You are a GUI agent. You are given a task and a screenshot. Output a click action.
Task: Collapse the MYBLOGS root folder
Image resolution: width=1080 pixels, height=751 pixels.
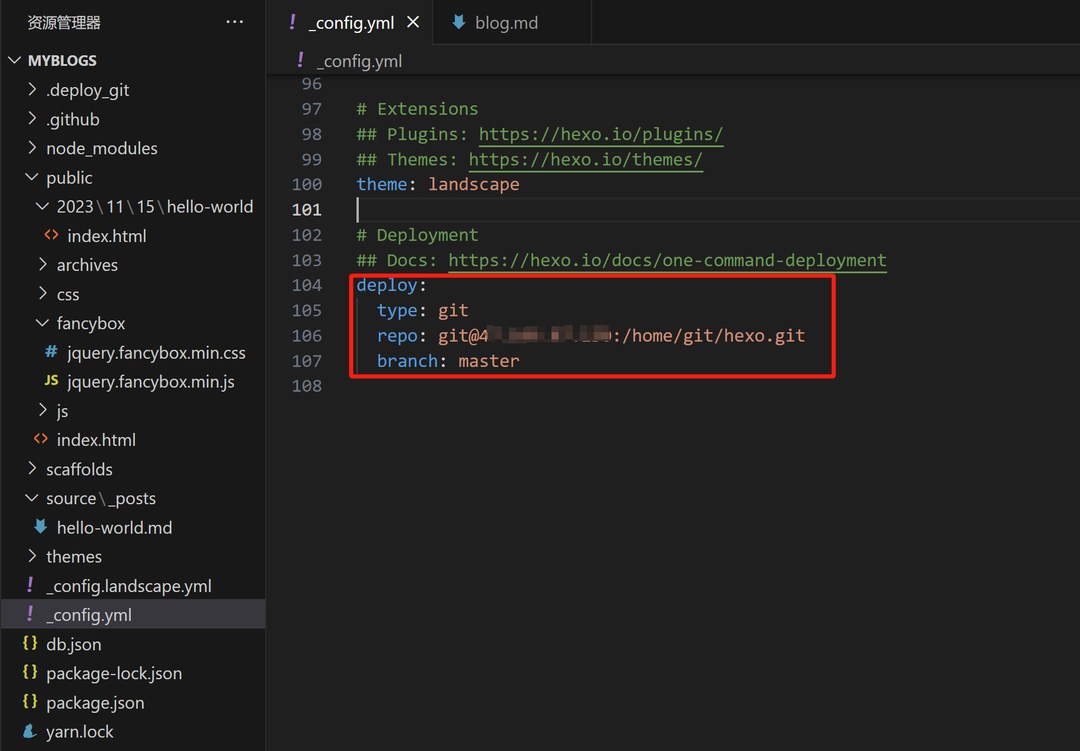14,60
